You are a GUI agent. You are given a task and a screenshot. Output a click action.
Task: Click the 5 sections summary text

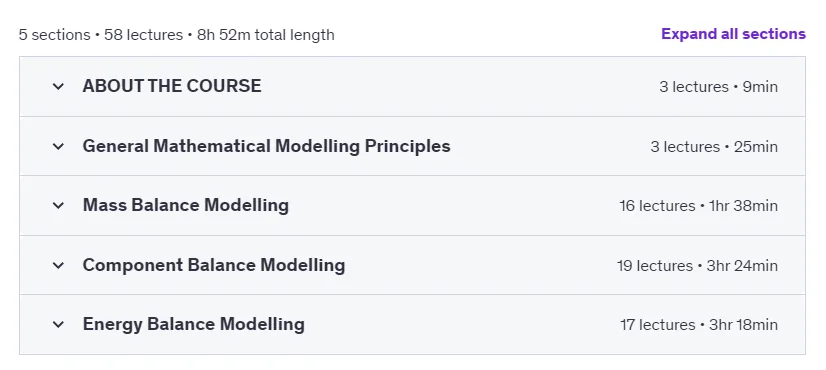[54, 35]
